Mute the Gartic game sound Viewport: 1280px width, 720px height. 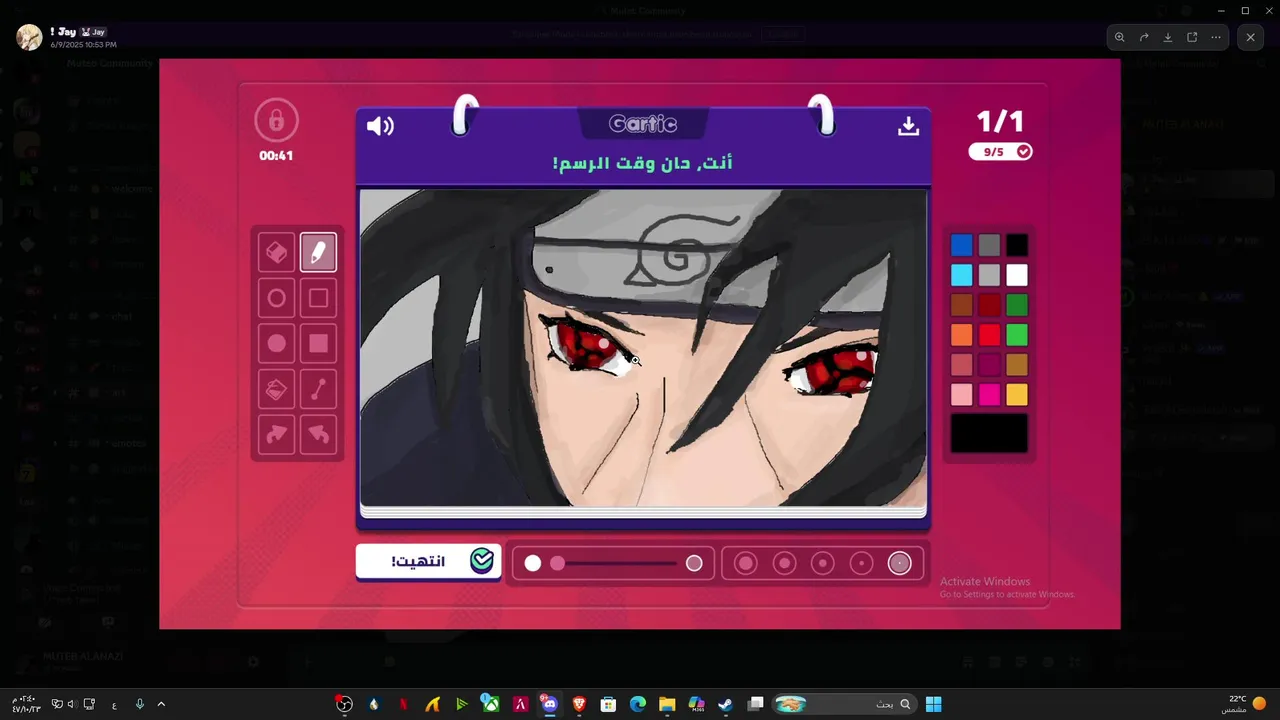[x=380, y=126]
